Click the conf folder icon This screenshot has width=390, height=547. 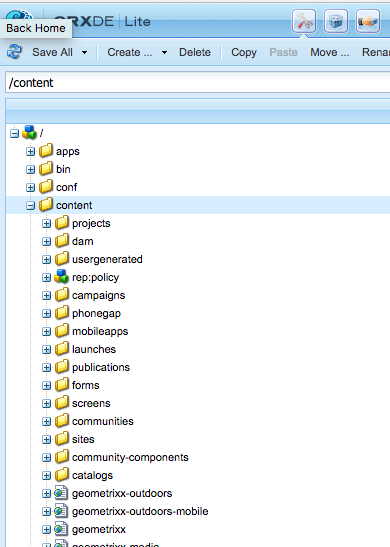coord(46,187)
